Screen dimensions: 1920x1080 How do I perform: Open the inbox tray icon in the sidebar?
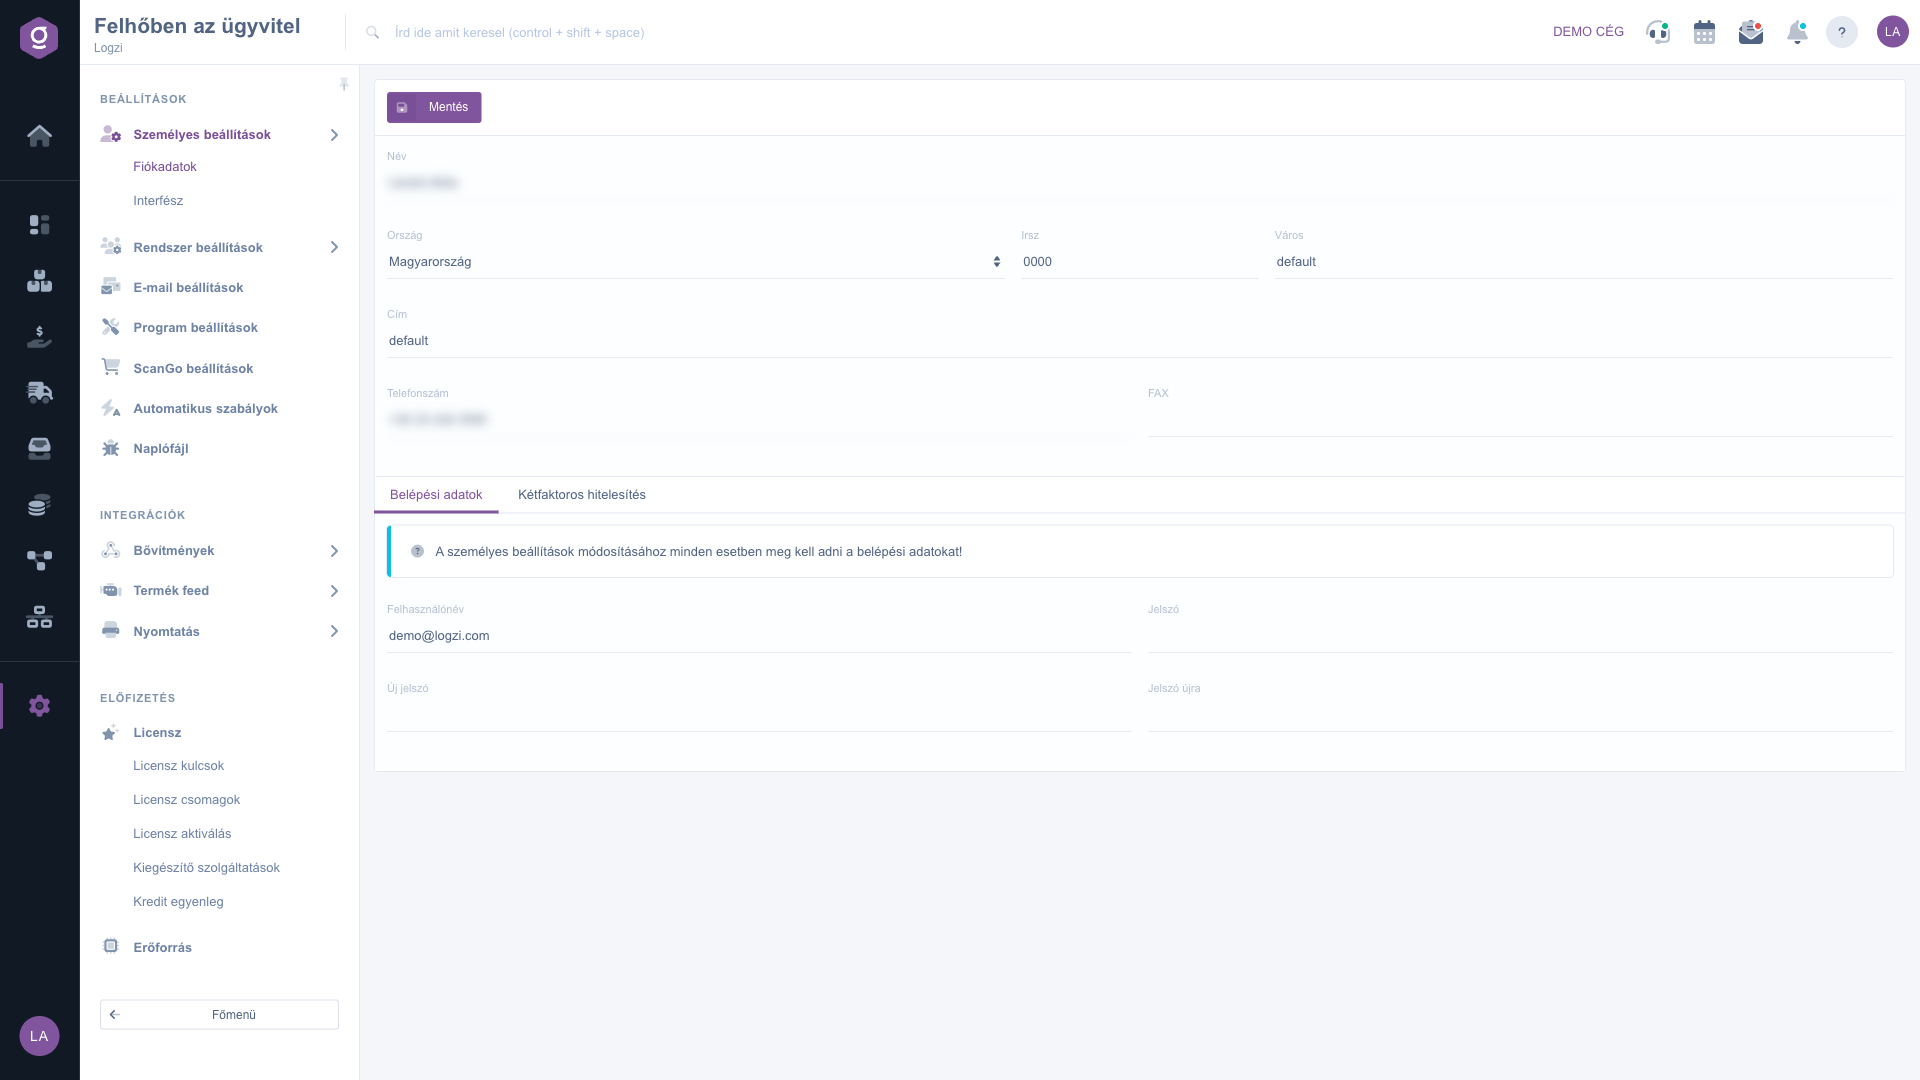(x=39, y=448)
